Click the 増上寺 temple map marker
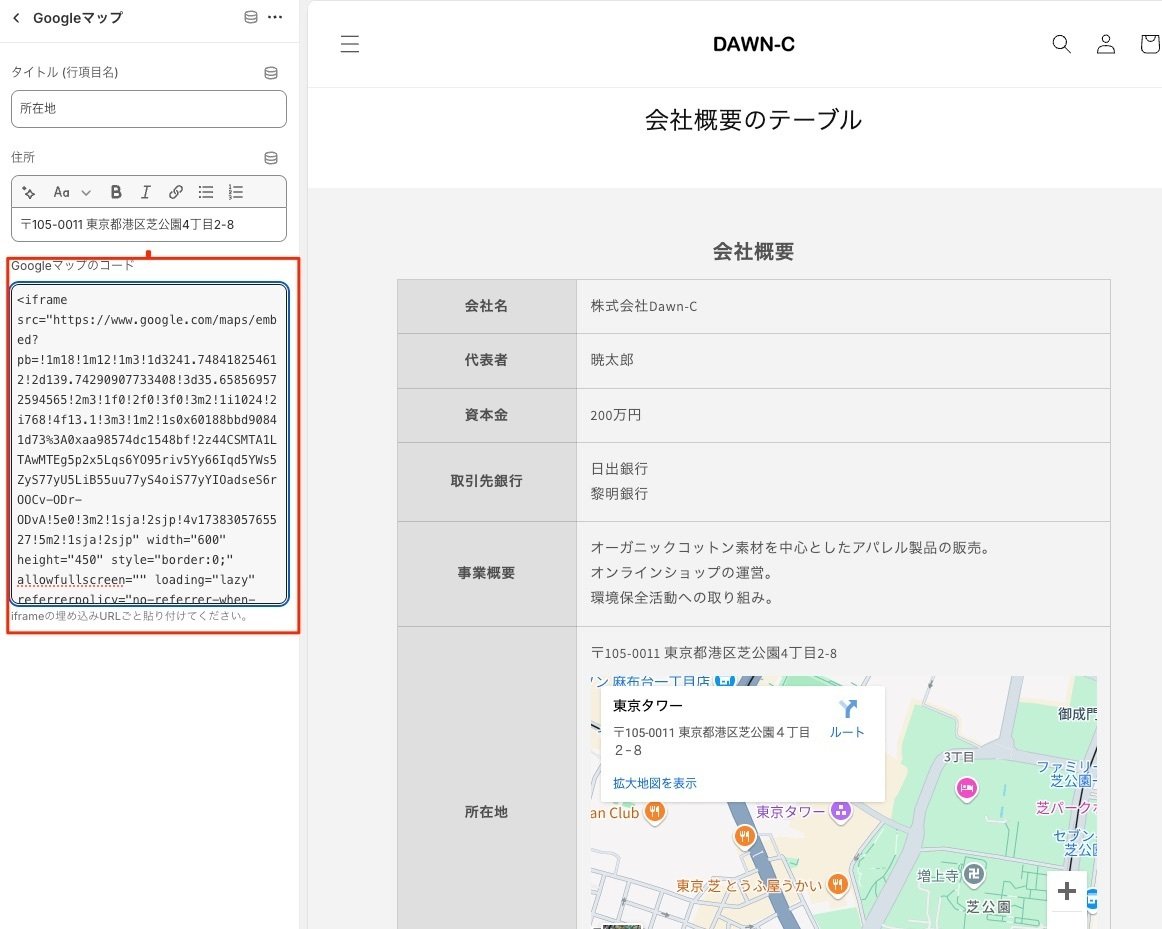The image size is (1162, 929). 974,875
